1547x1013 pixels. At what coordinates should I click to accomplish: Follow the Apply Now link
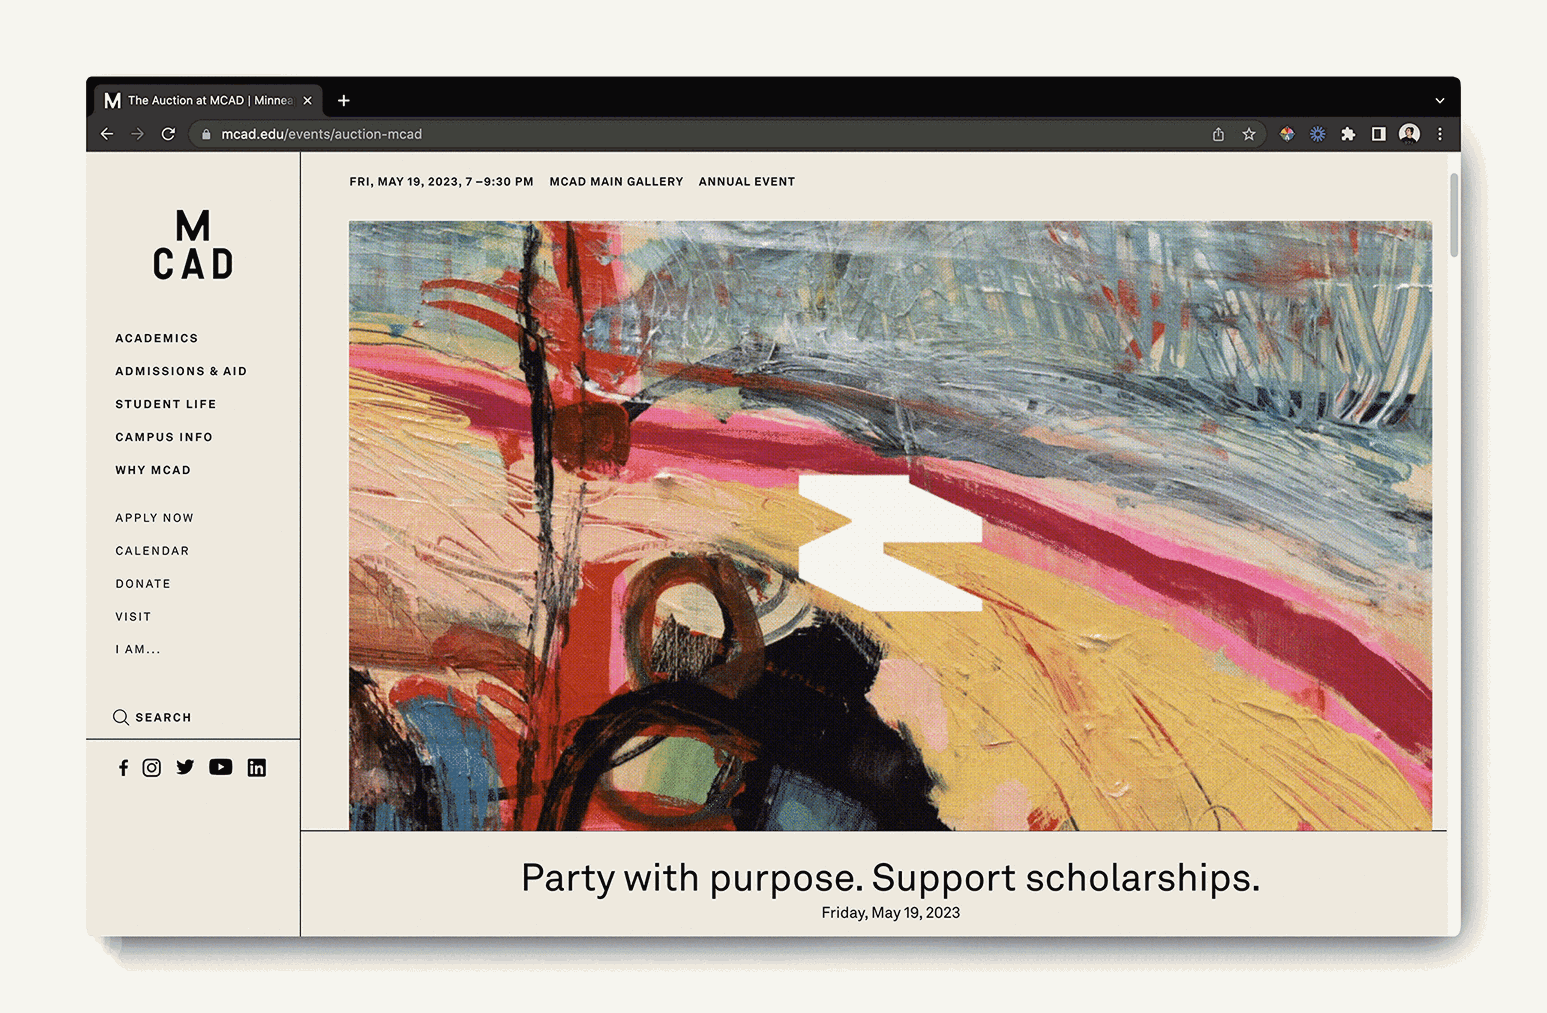click(x=155, y=518)
